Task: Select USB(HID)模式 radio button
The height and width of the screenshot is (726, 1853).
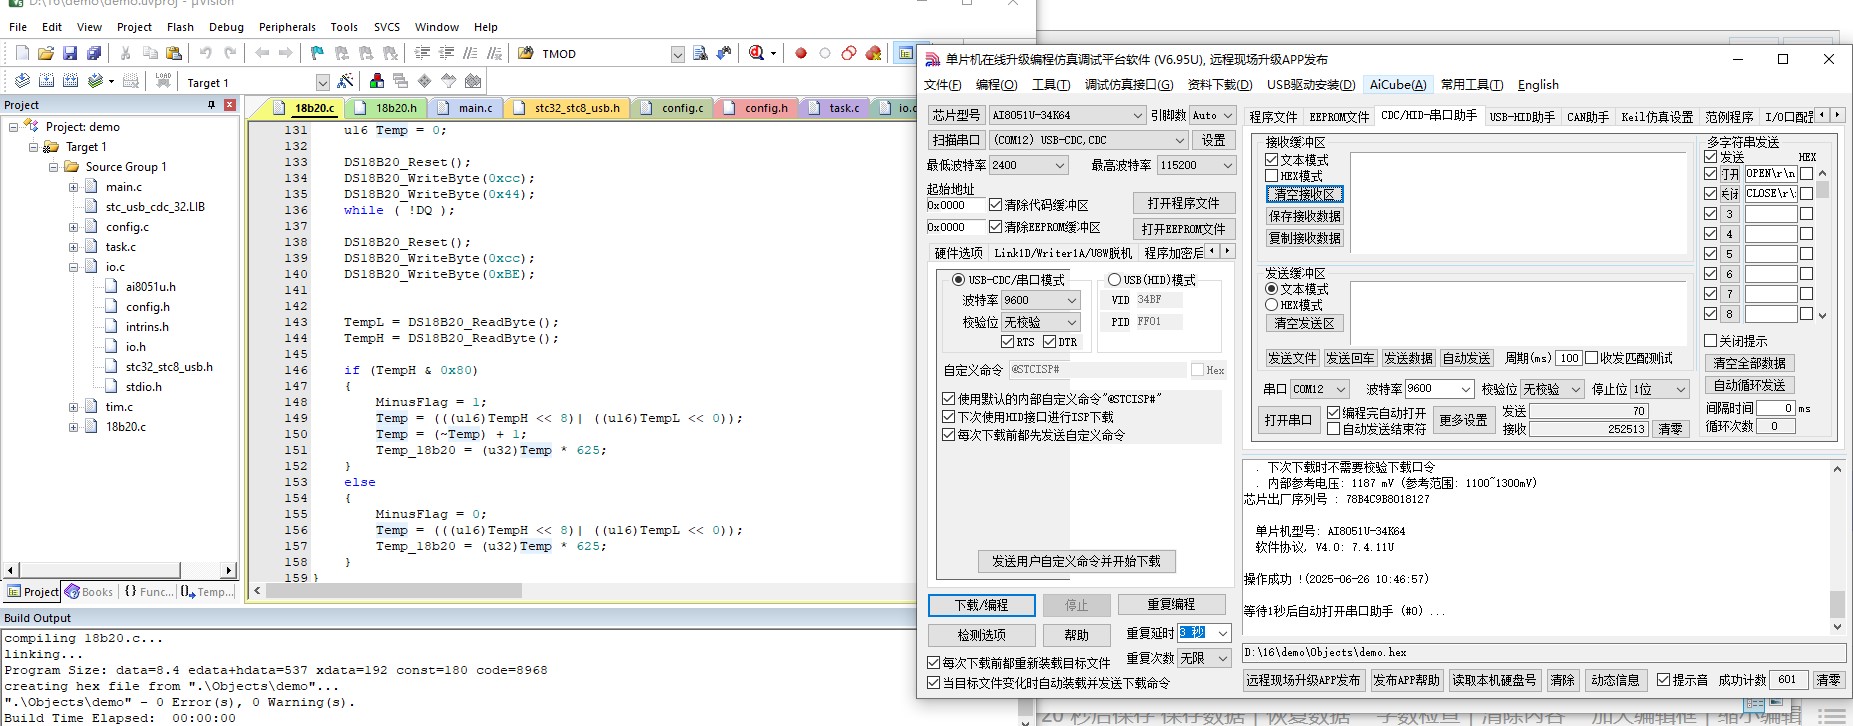Action: [x=1114, y=280]
